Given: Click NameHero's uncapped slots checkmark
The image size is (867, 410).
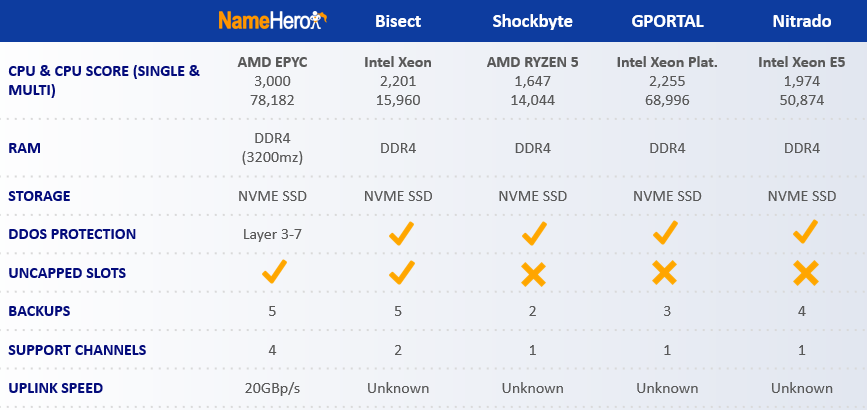Looking at the screenshot, I should pos(273,272).
